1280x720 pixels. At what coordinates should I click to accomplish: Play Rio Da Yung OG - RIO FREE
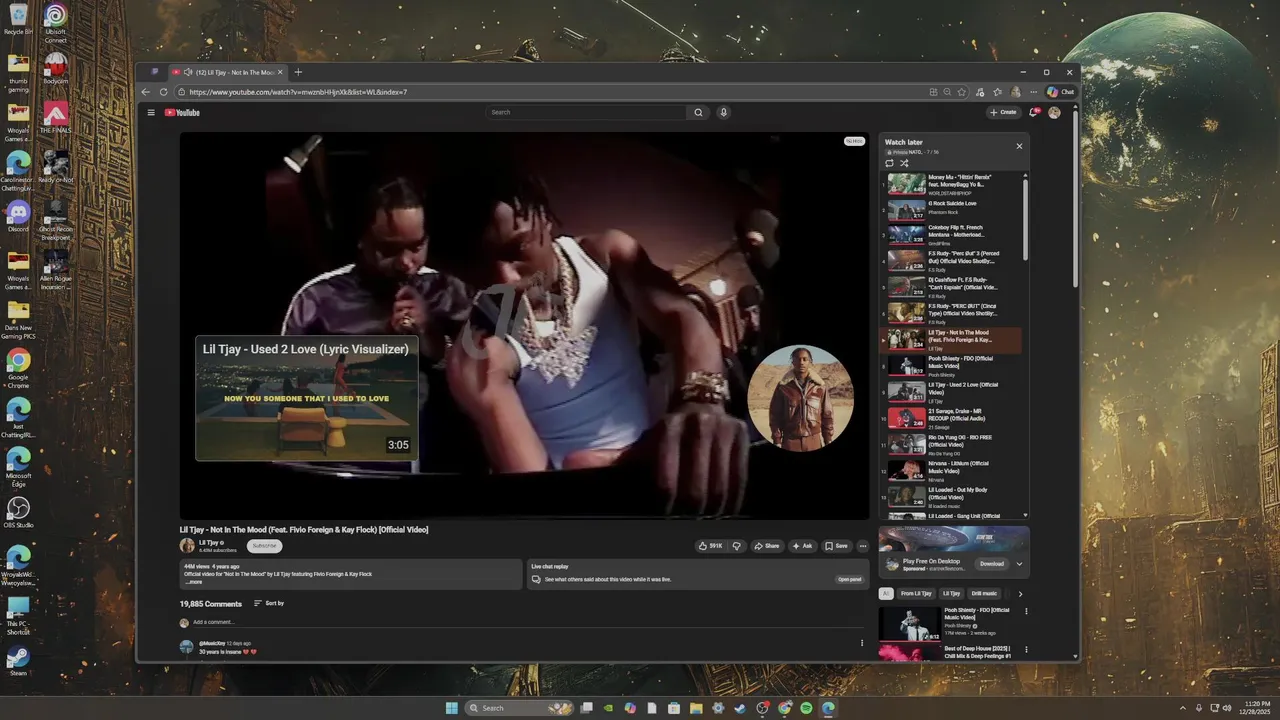pyautogui.click(x=951, y=444)
